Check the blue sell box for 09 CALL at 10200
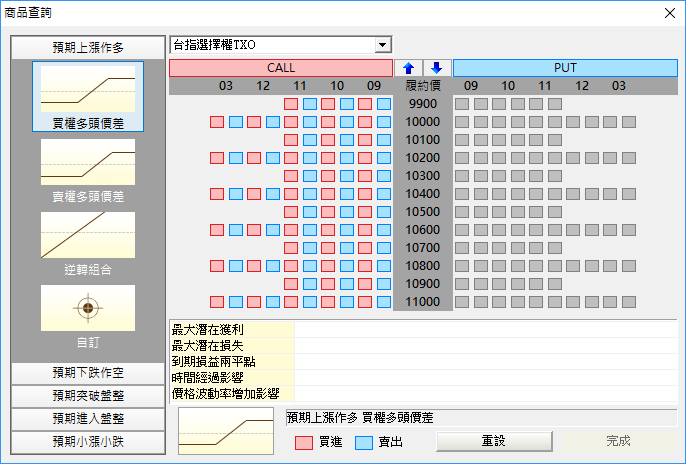Screen dimensions: 686x464 384,158
